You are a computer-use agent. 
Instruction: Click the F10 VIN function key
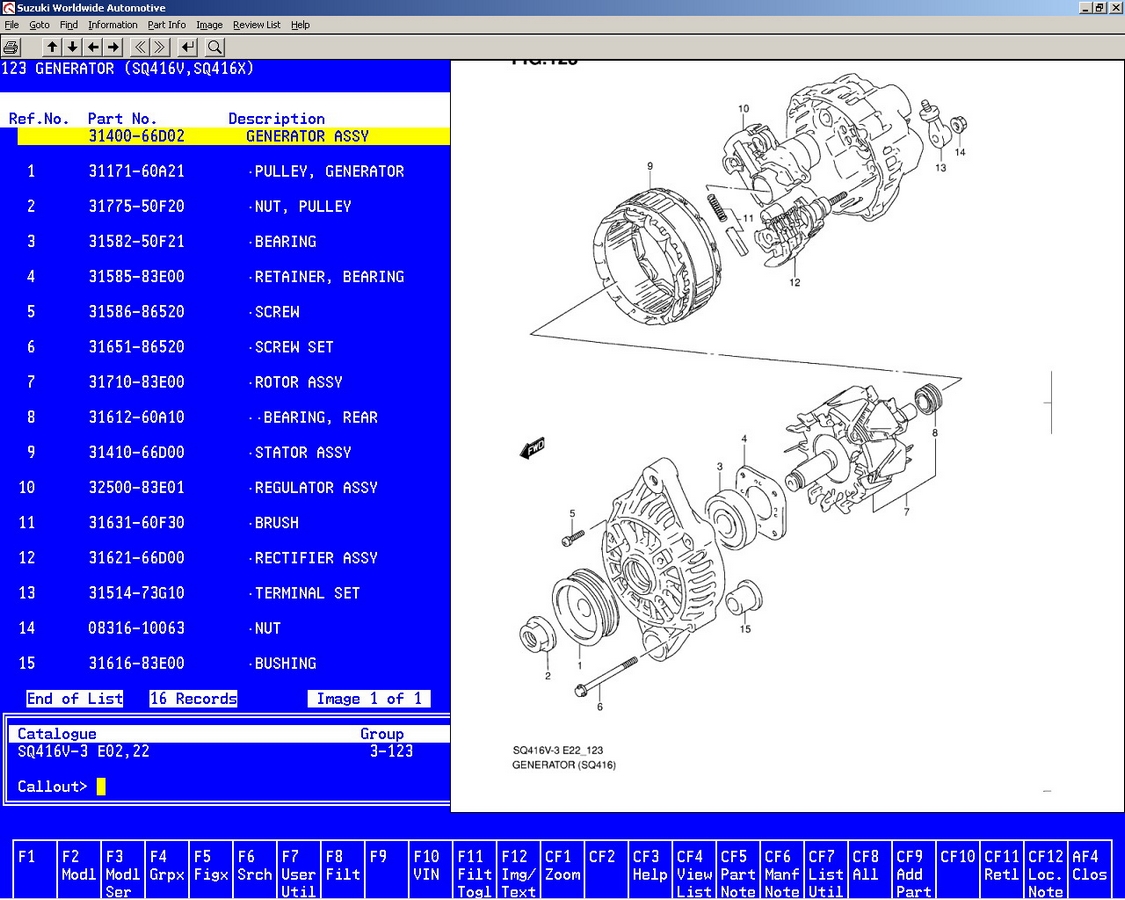point(430,869)
